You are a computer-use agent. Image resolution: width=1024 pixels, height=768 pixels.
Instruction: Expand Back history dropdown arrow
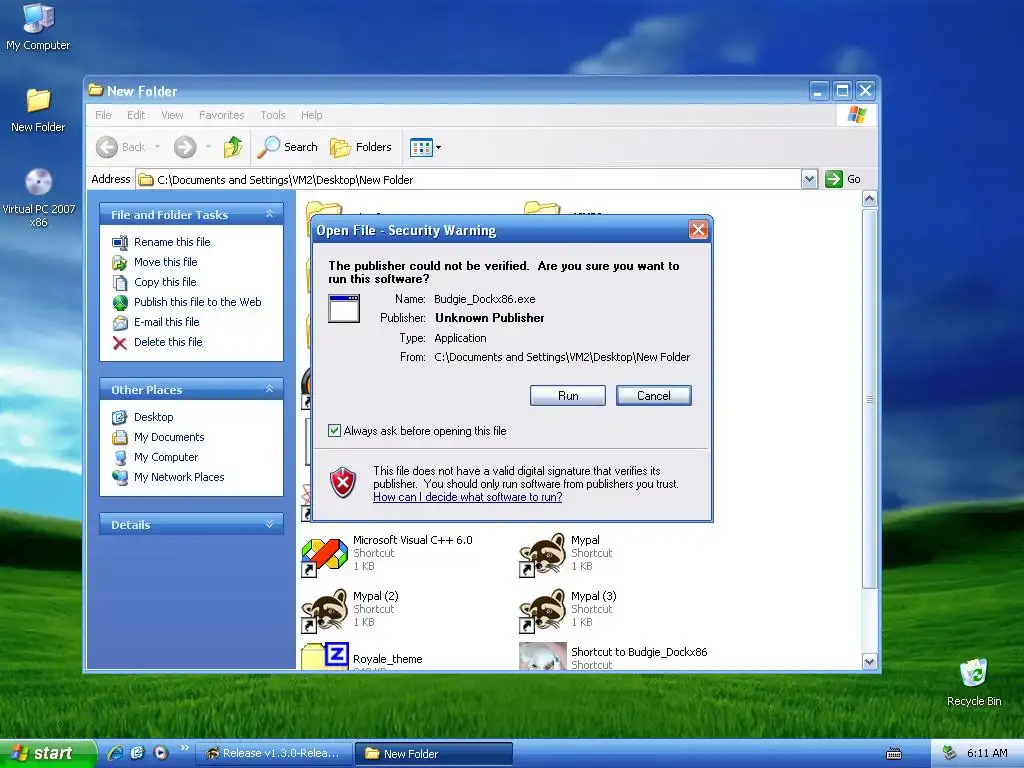point(157,147)
